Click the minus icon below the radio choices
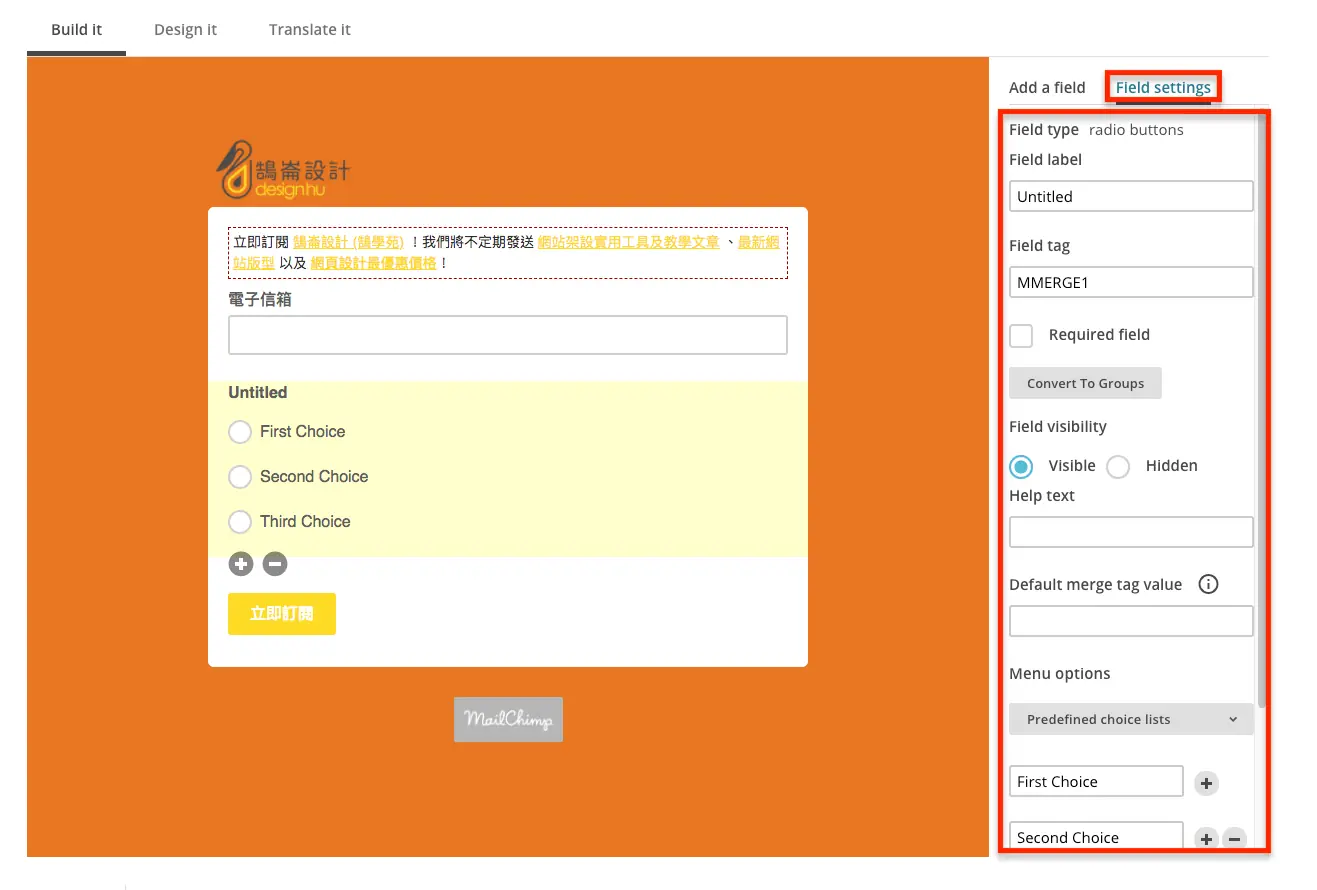1317x890 pixels. [275, 564]
